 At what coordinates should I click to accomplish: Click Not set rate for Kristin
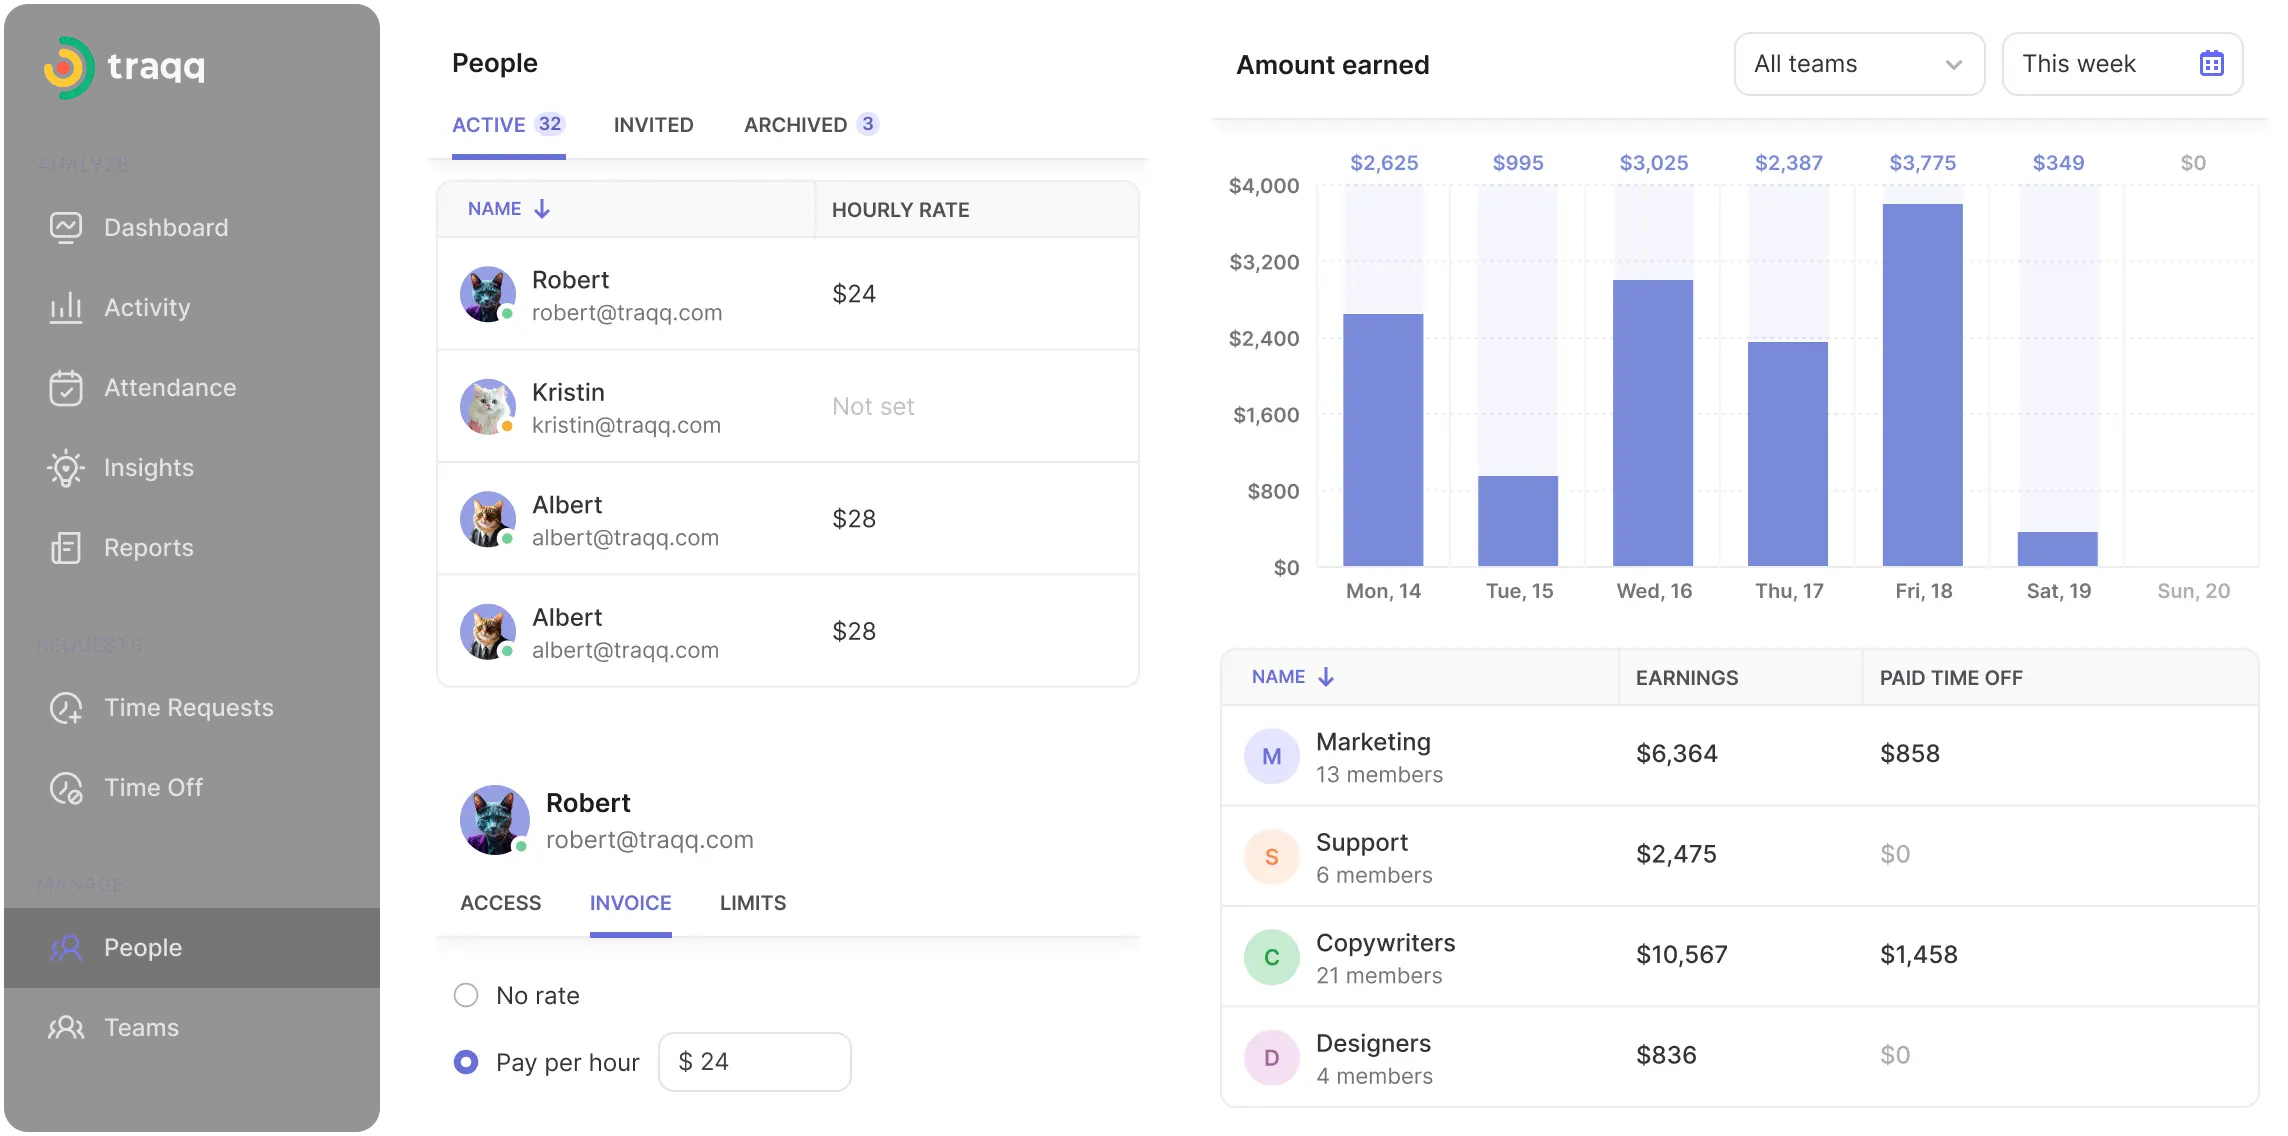tap(873, 406)
